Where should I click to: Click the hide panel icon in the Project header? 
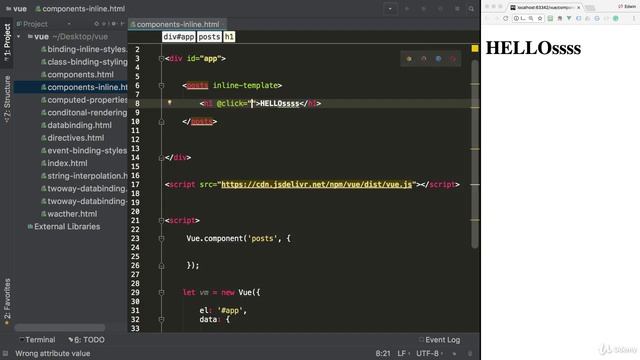tap(122, 24)
